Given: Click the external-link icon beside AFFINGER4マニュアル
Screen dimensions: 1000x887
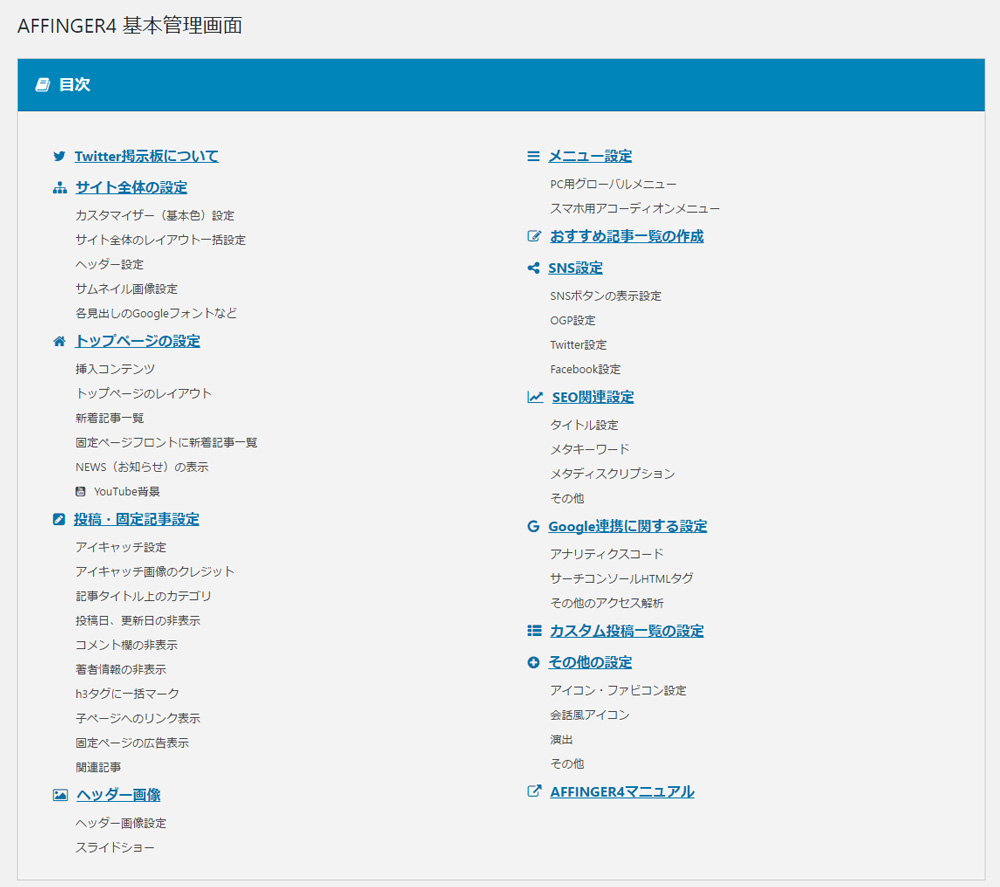Looking at the screenshot, I should point(534,791).
